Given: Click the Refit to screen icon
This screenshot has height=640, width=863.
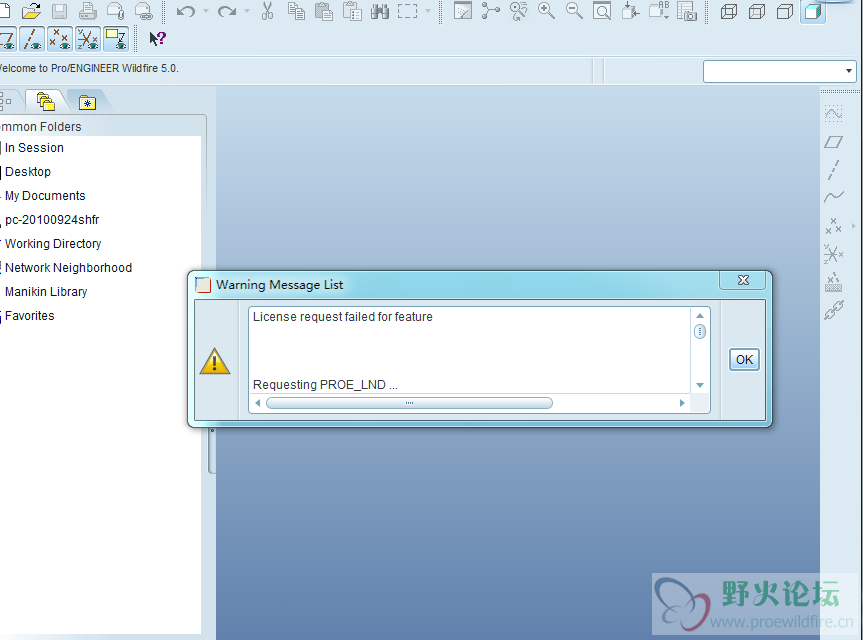Looking at the screenshot, I should tap(602, 10).
